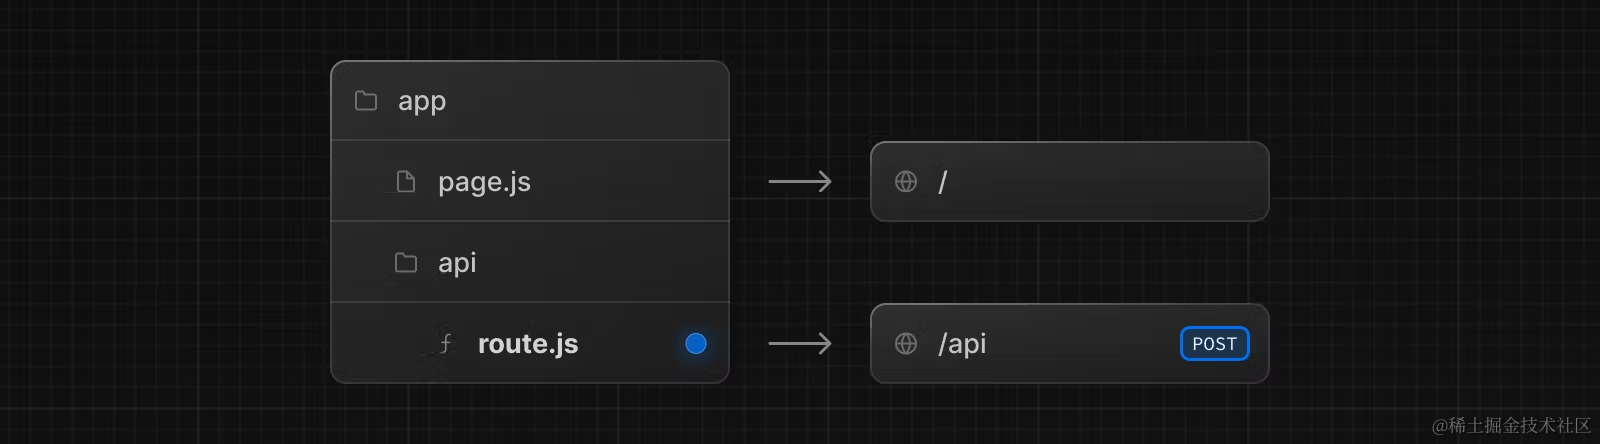The image size is (1600, 444).
Task: Click the slash path text
Action: point(942,182)
